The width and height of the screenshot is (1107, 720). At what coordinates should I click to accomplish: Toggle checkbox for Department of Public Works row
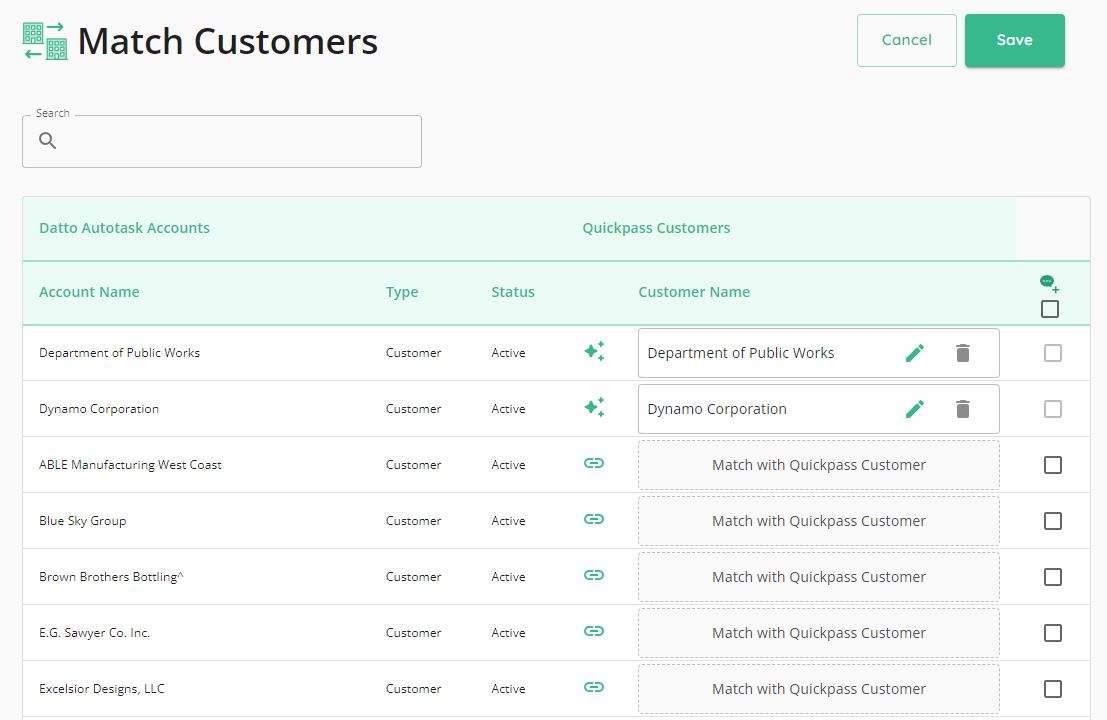[x=1053, y=353]
